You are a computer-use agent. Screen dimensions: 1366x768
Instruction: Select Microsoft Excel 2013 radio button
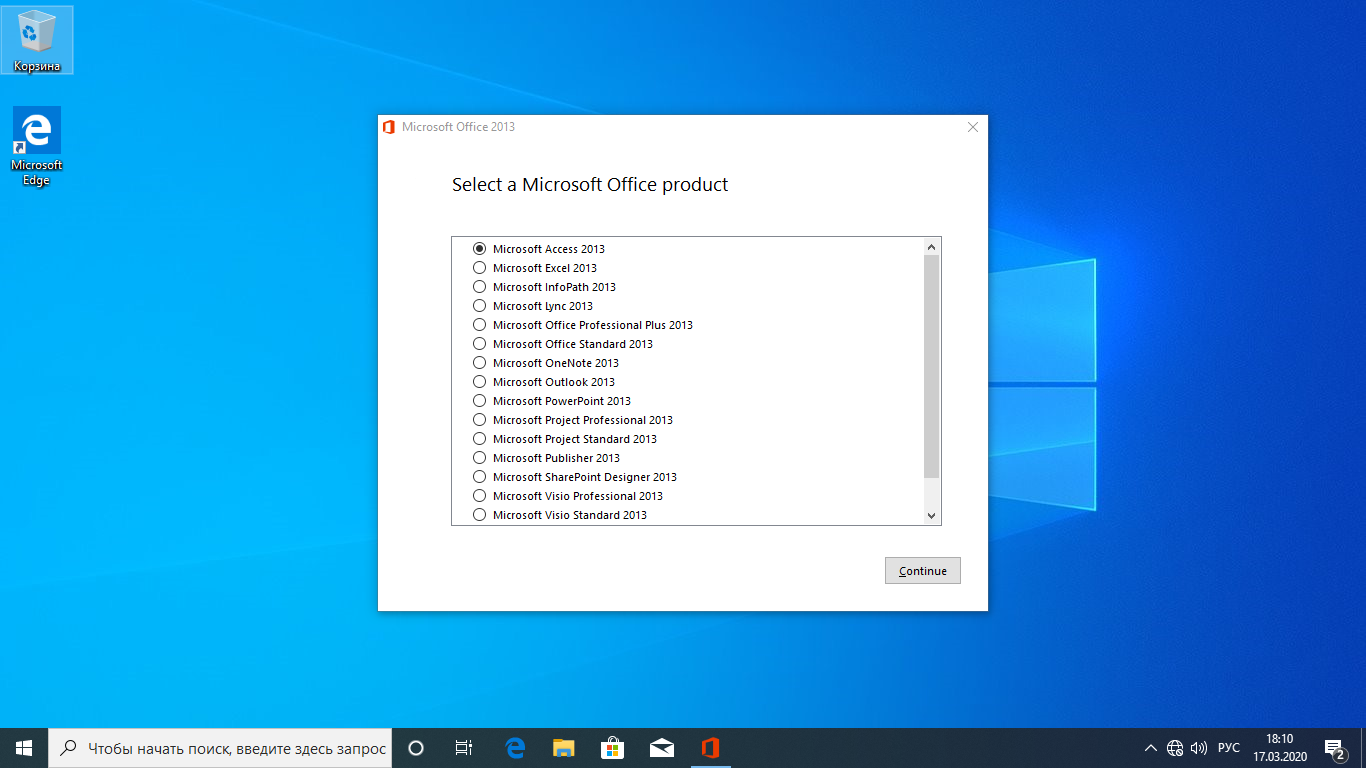[480, 267]
